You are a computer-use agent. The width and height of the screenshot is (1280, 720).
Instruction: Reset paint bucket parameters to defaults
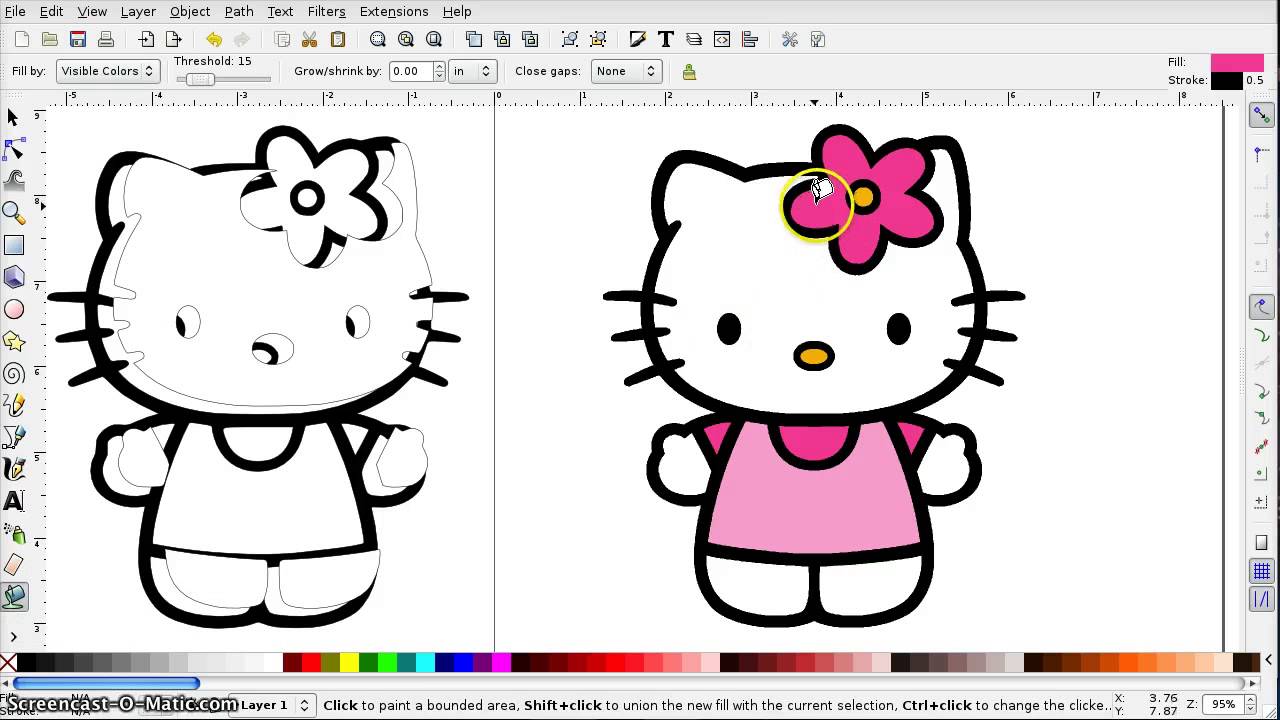(689, 72)
